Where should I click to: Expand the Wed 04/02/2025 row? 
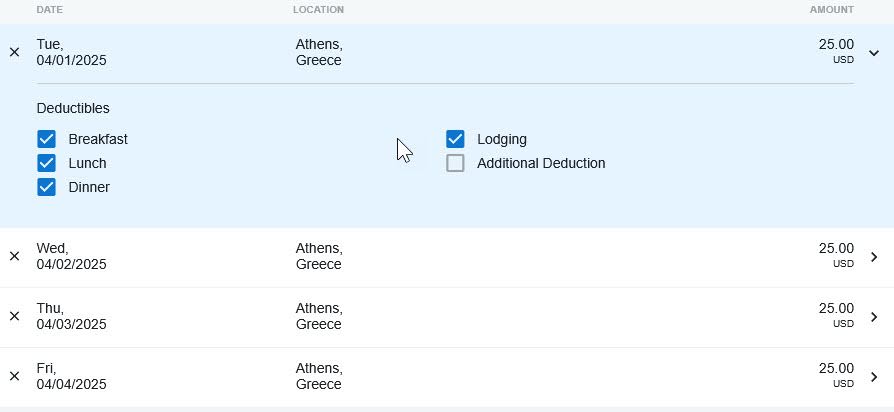click(x=874, y=256)
